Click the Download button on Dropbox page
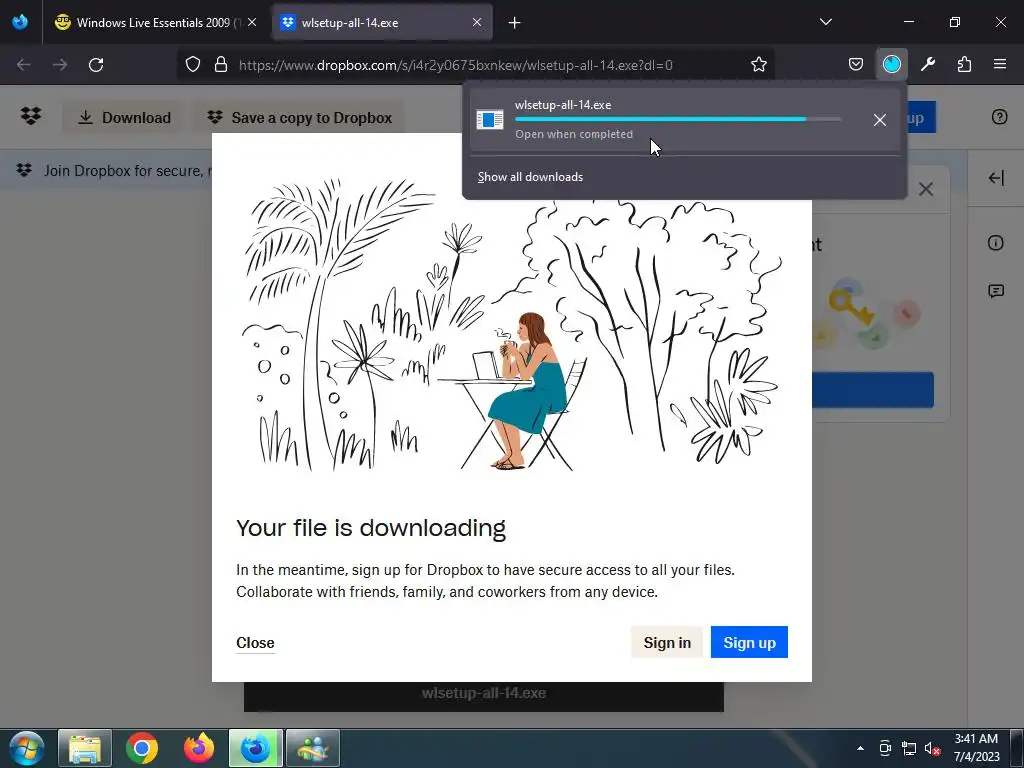This screenshot has height=768, width=1024. 123,118
